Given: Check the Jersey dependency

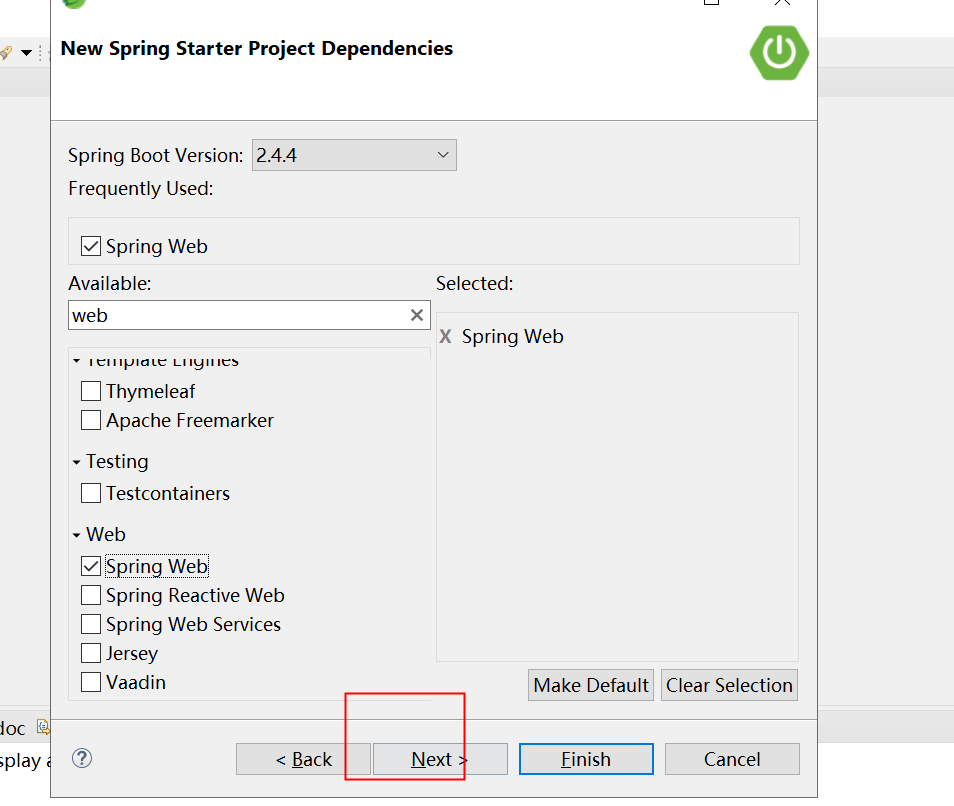Looking at the screenshot, I should tap(91, 653).
